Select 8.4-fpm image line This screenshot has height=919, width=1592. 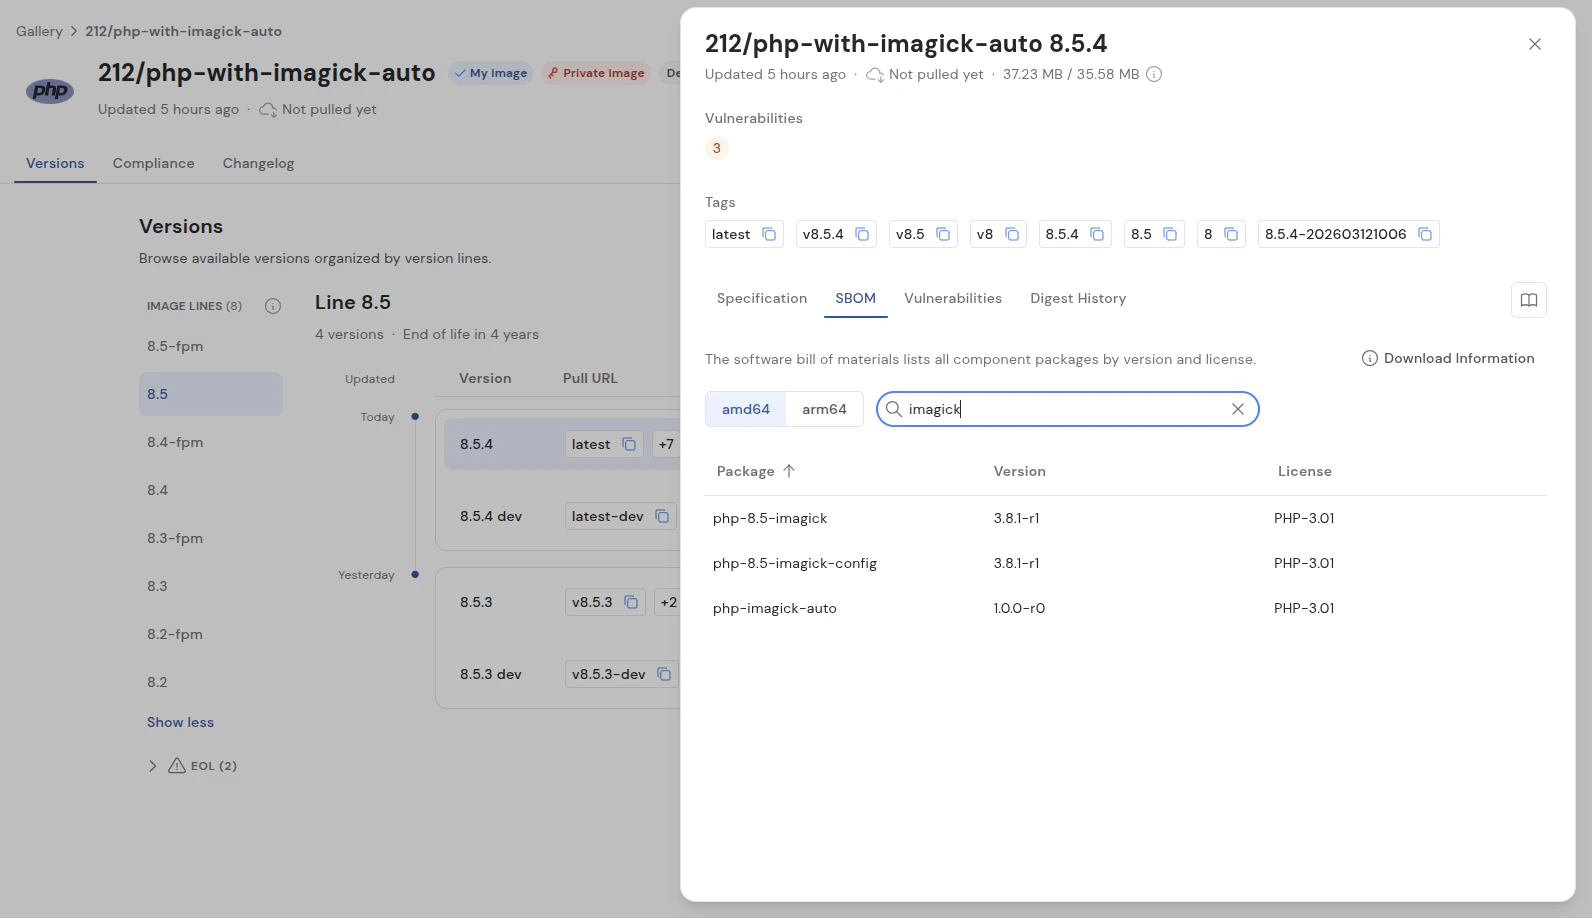point(210,442)
